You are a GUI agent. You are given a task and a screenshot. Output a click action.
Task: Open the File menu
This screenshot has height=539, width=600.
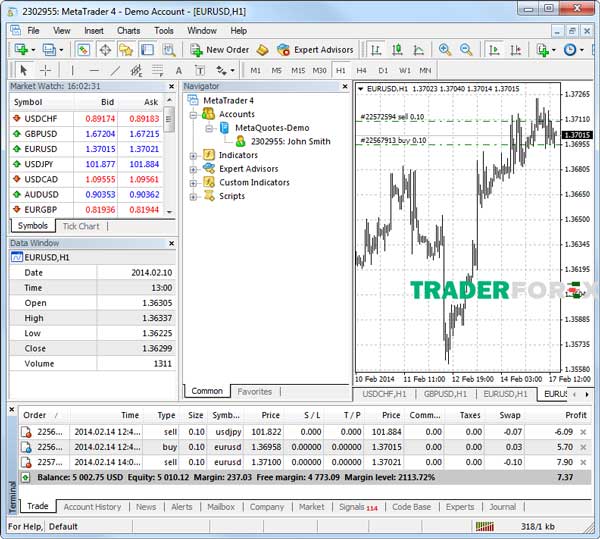33,31
